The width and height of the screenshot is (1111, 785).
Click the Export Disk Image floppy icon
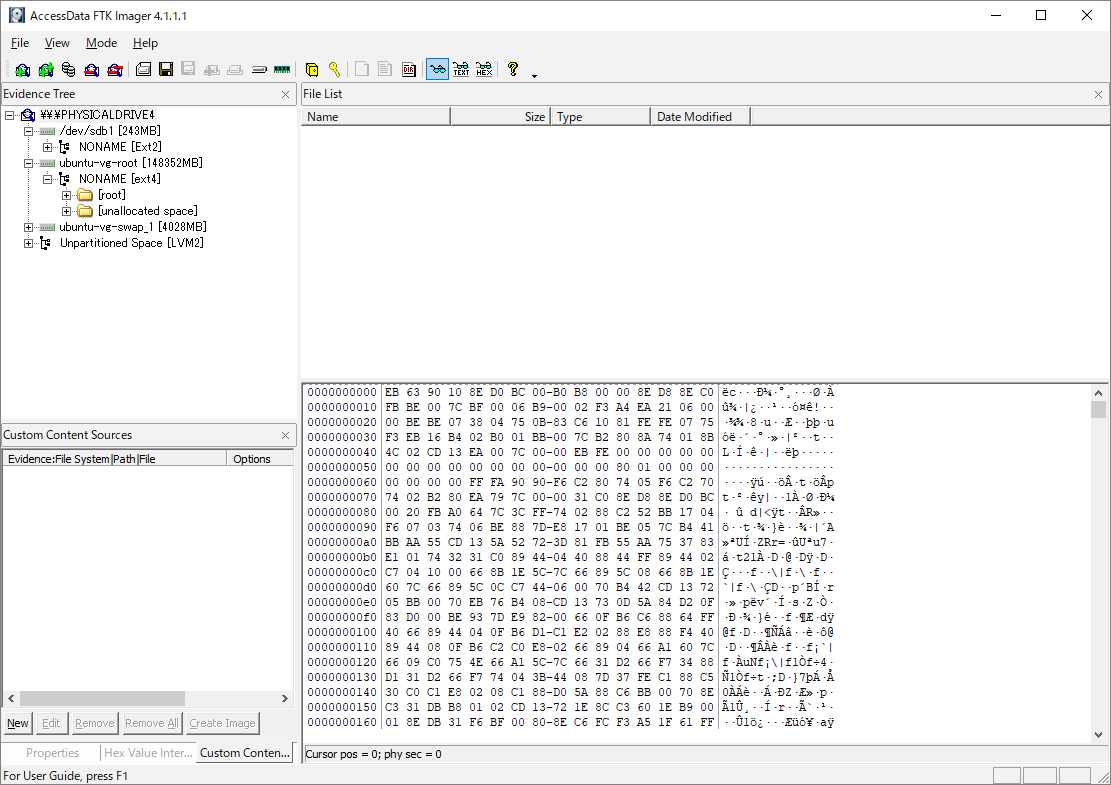coord(166,69)
